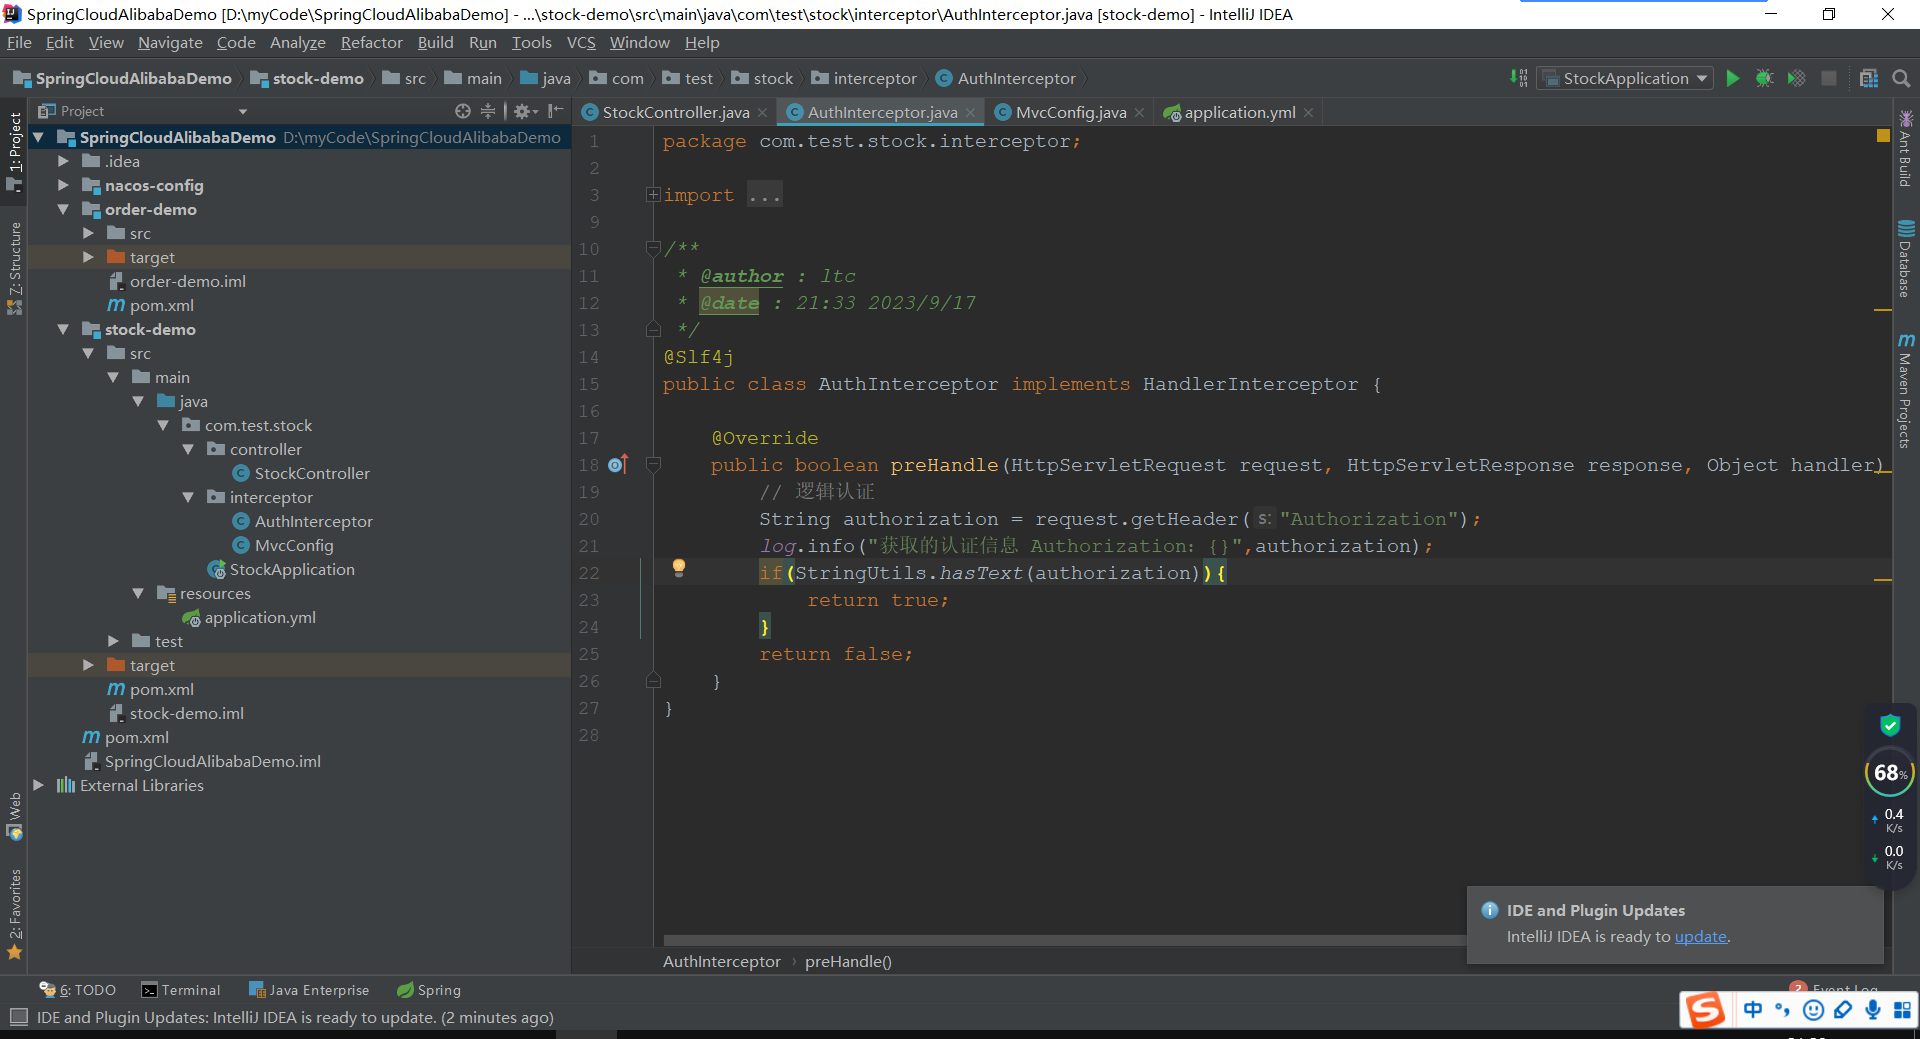The width and height of the screenshot is (1920, 1039).
Task: Click the build project binary icon
Action: pos(1519,78)
